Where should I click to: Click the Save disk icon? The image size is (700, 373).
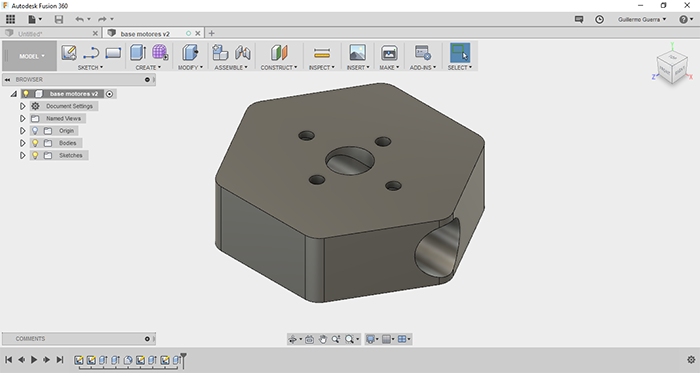click(x=59, y=19)
